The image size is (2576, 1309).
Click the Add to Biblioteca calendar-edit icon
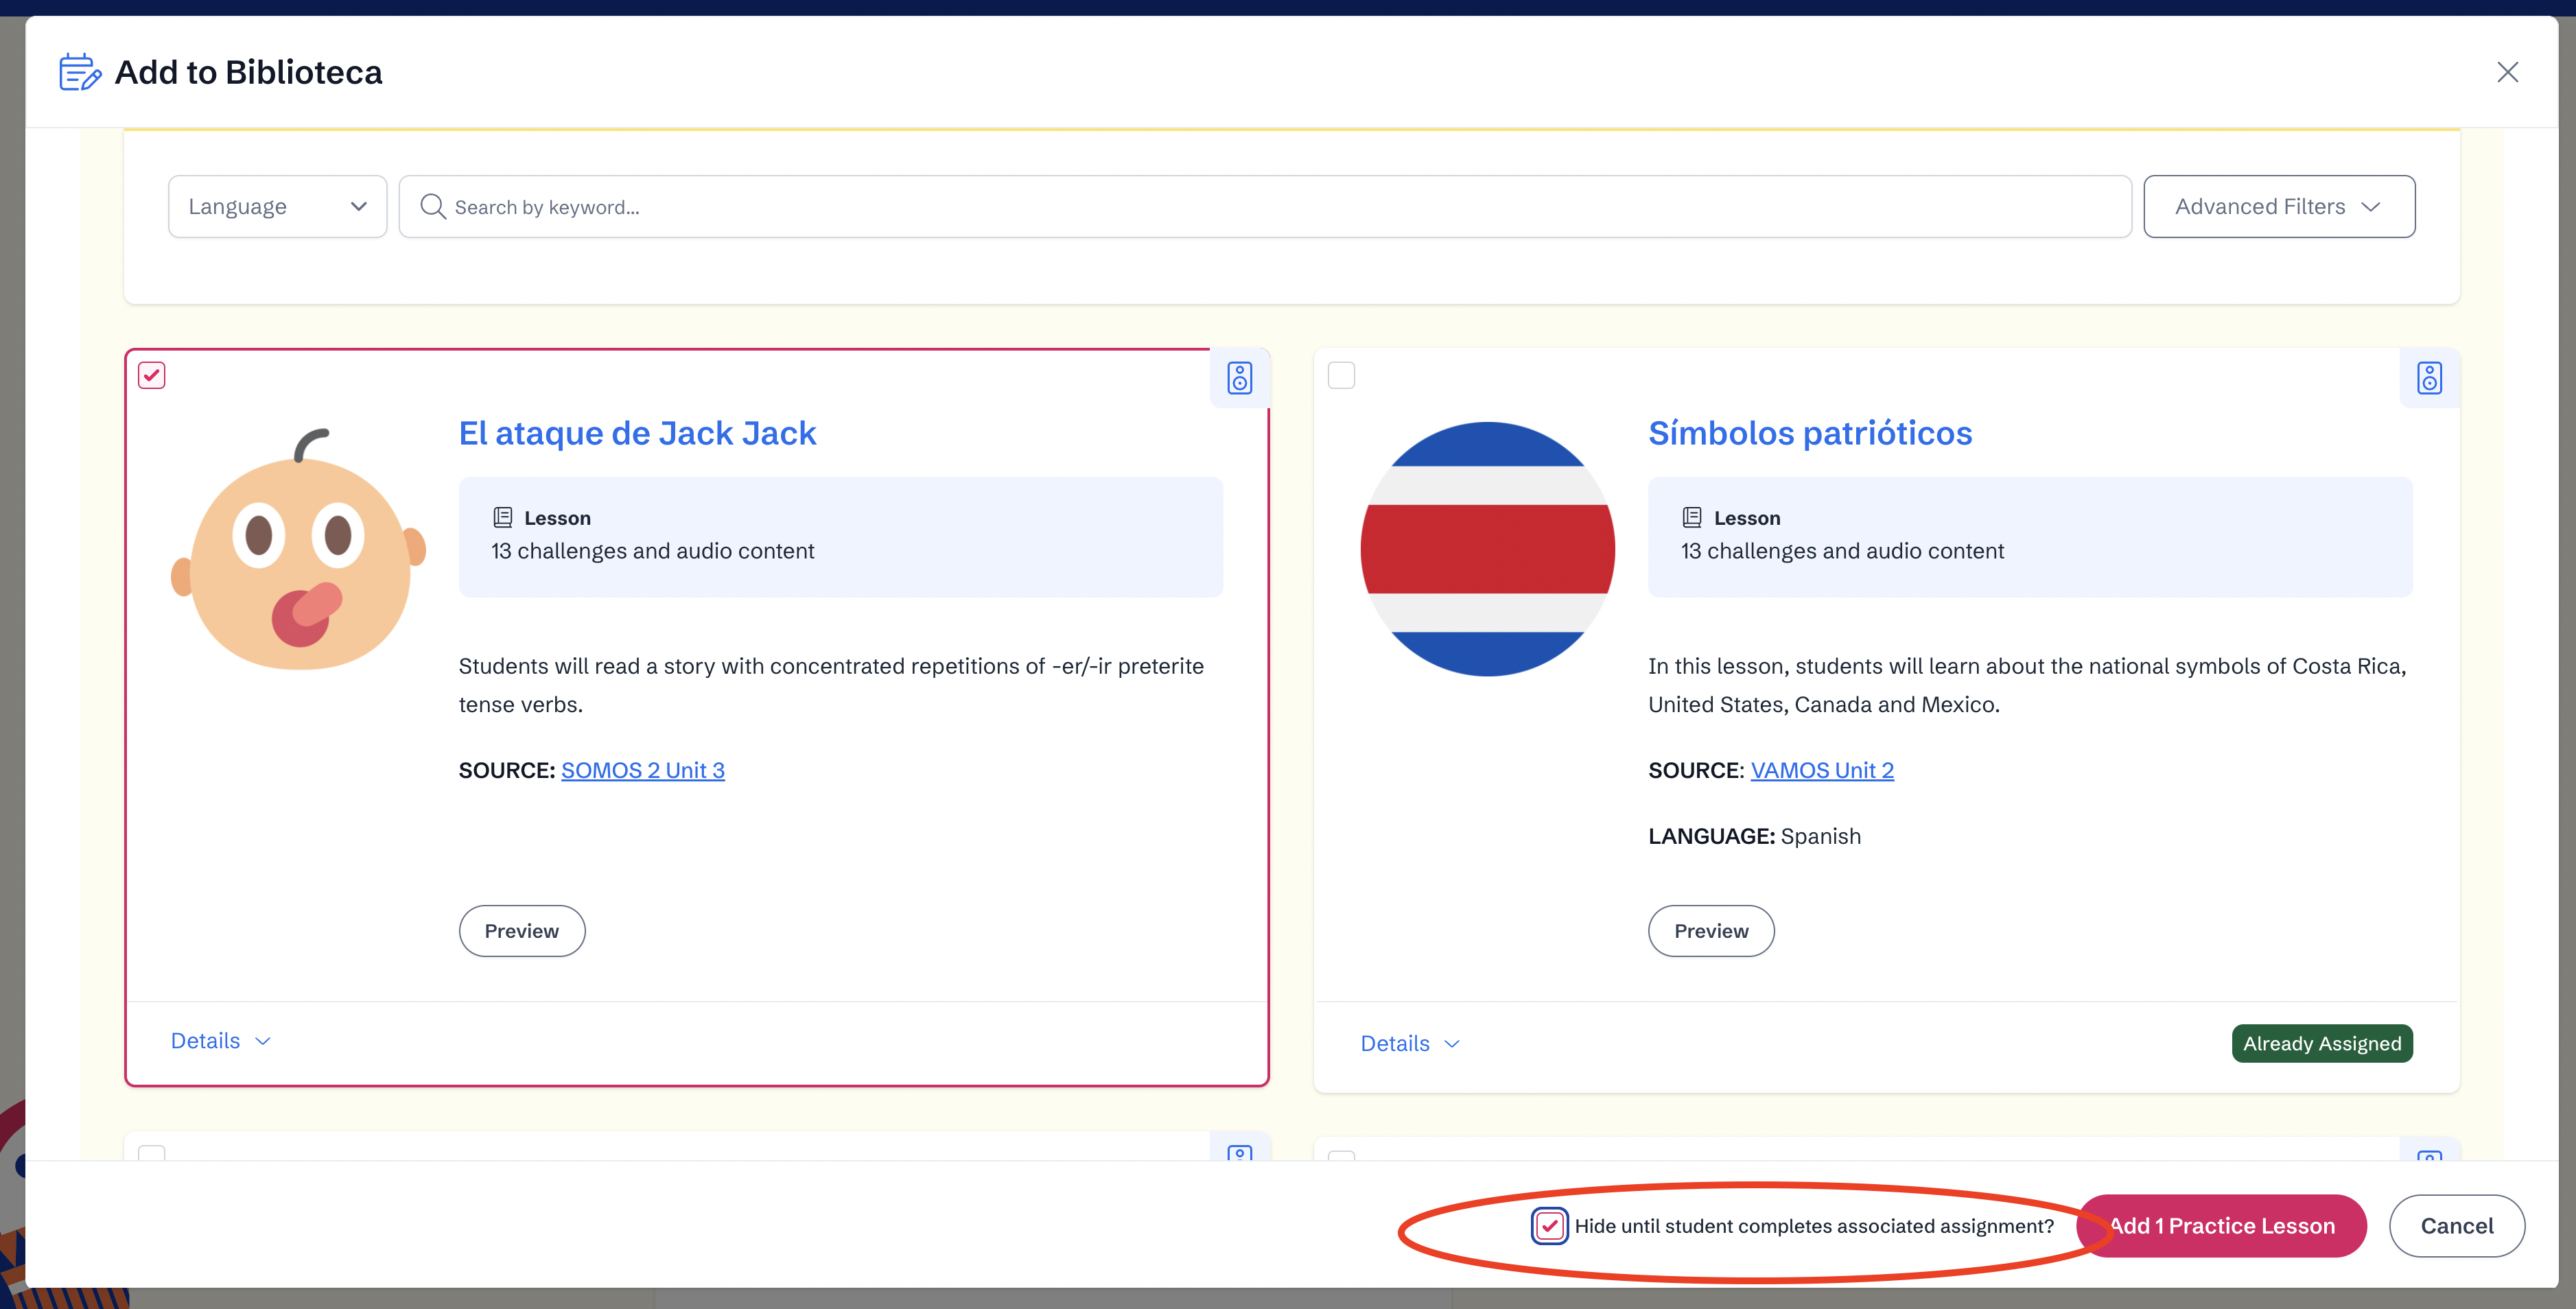[80, 72]
